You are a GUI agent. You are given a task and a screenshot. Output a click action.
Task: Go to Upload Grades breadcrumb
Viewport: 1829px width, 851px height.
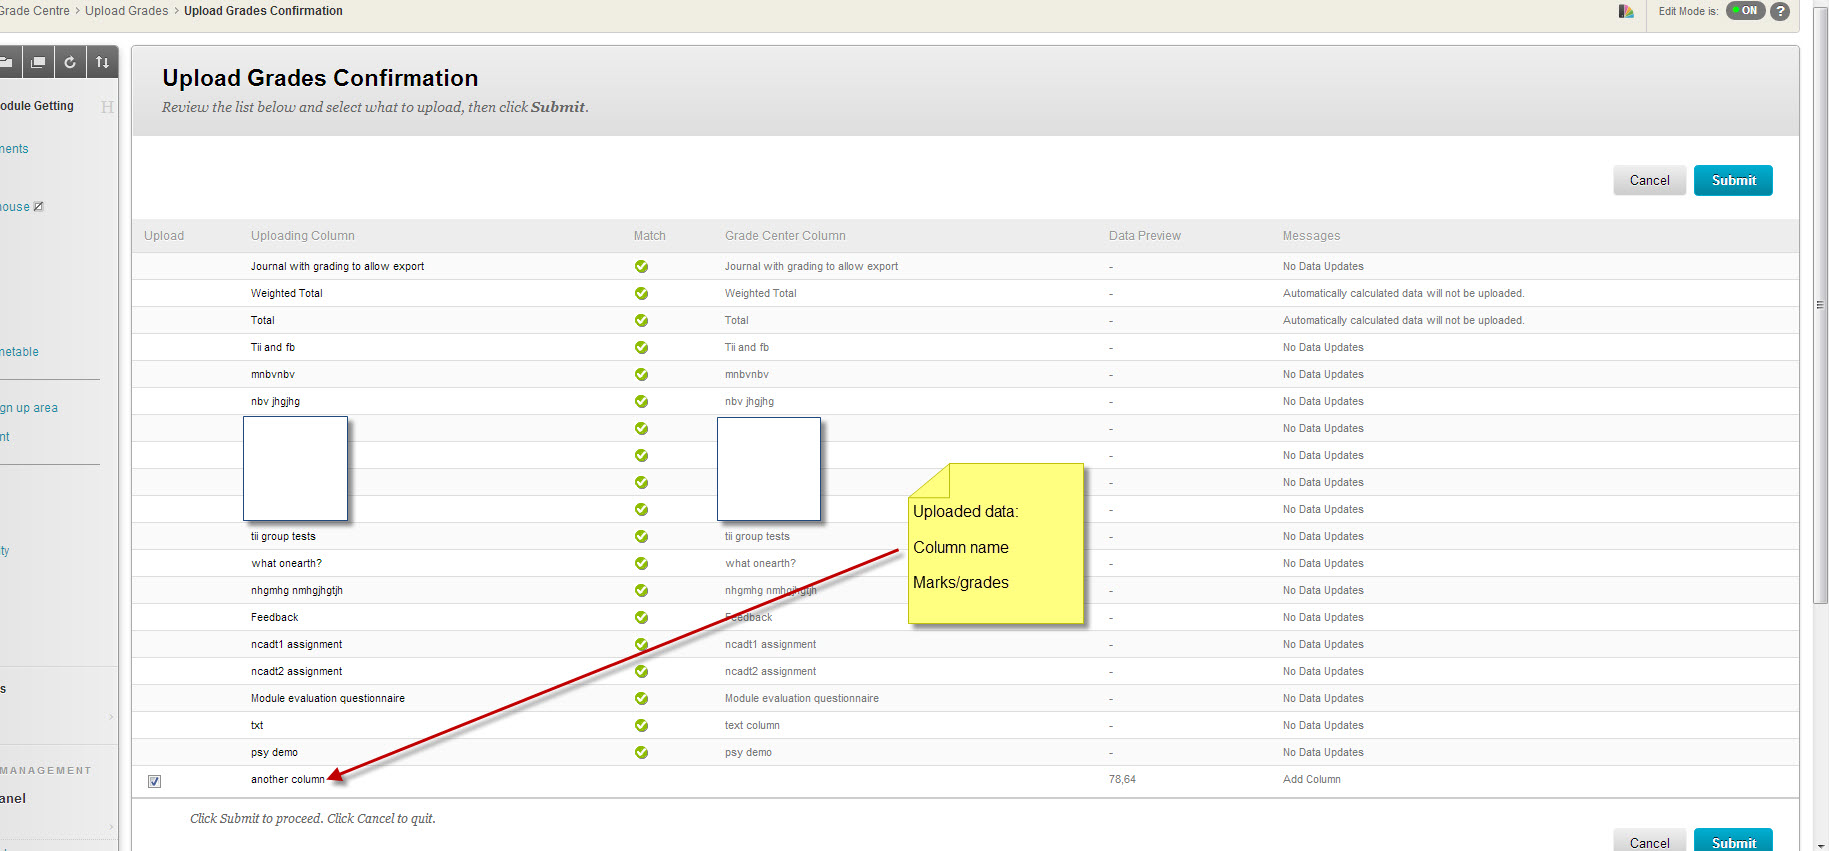126,11
